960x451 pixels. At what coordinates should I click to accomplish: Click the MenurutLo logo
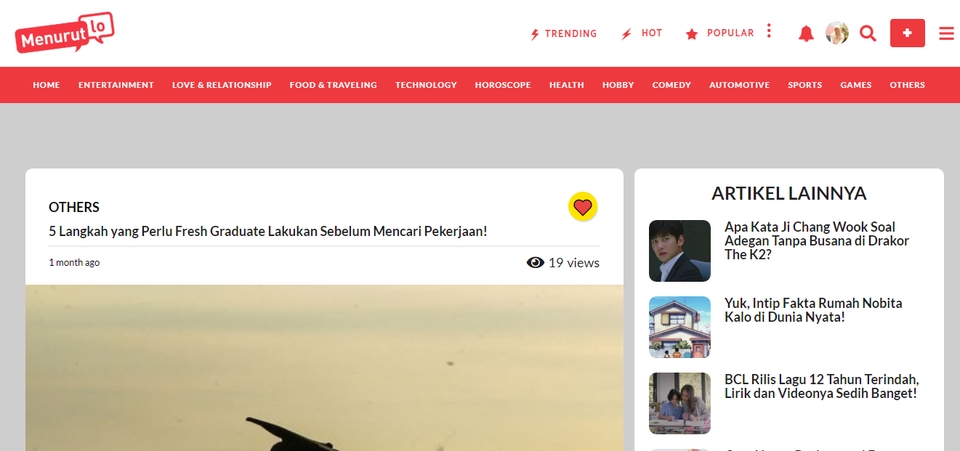click(64, 32)
